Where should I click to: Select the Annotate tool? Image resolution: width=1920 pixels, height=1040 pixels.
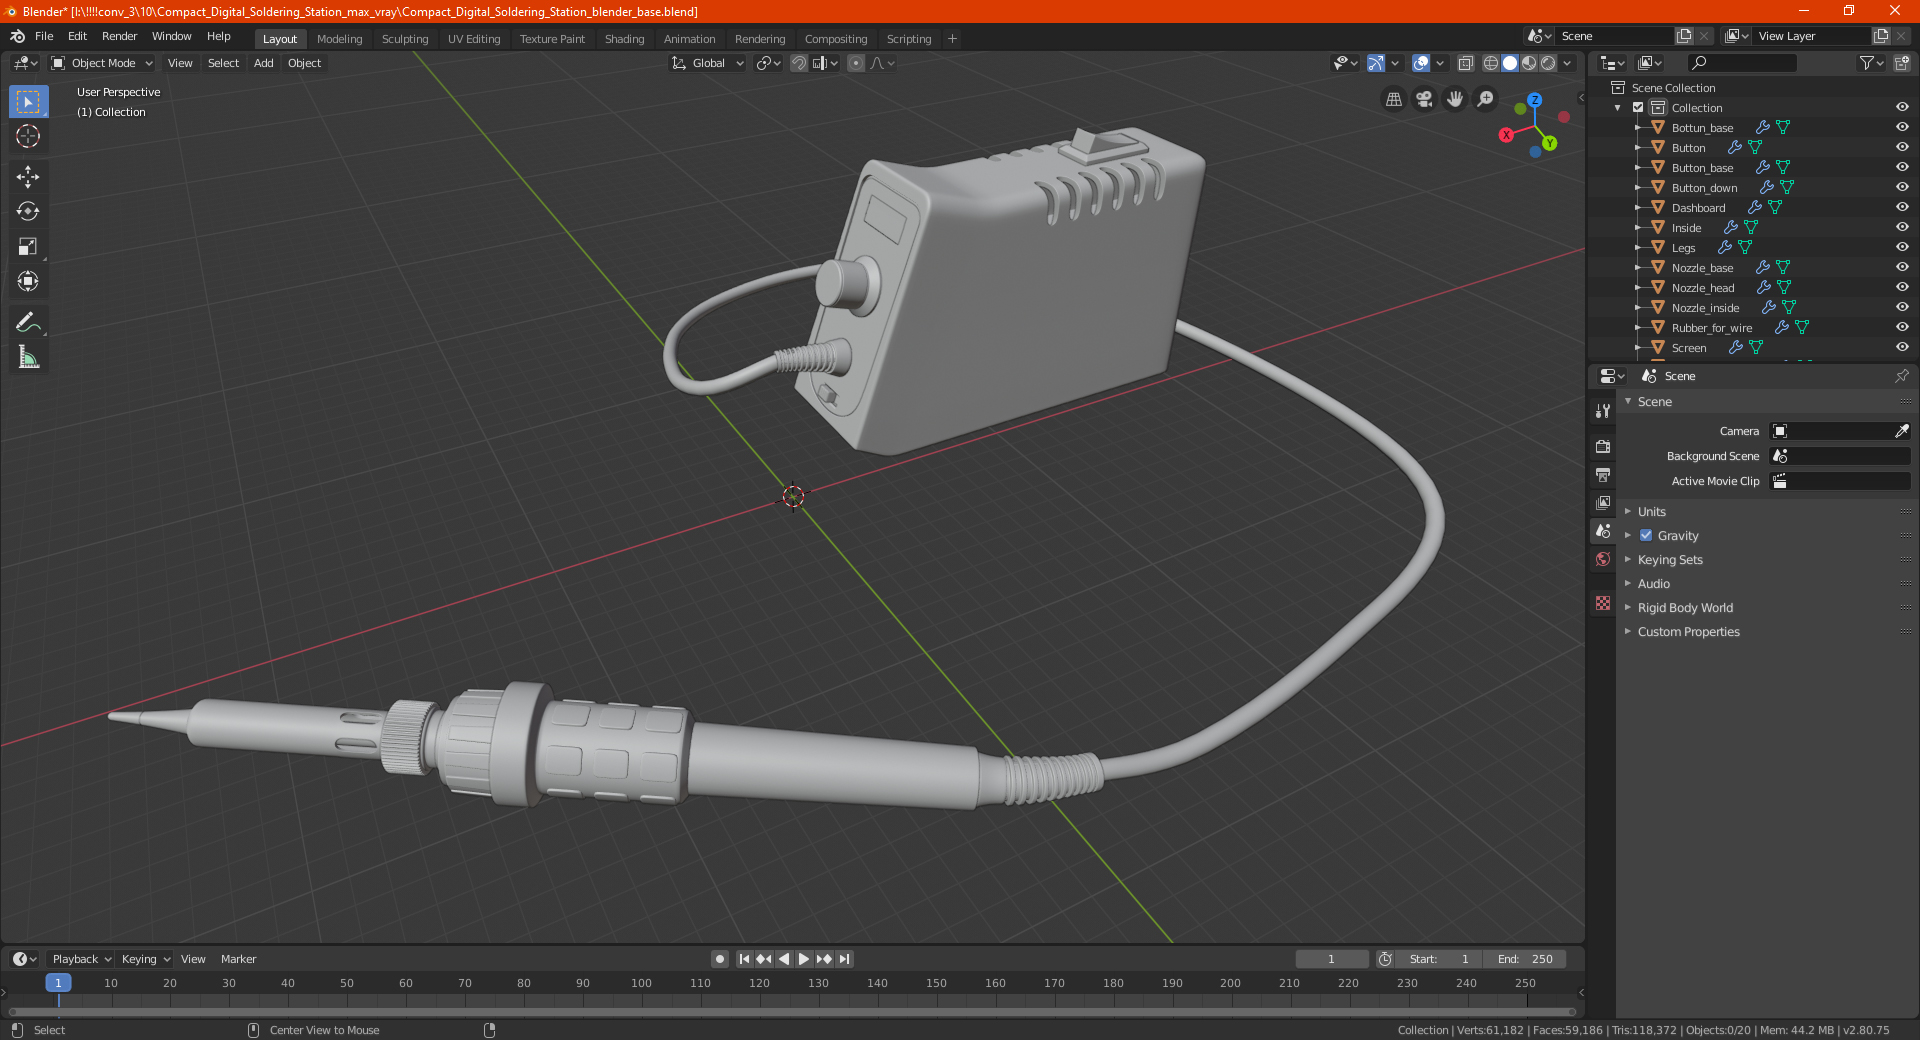coord(28,322)
